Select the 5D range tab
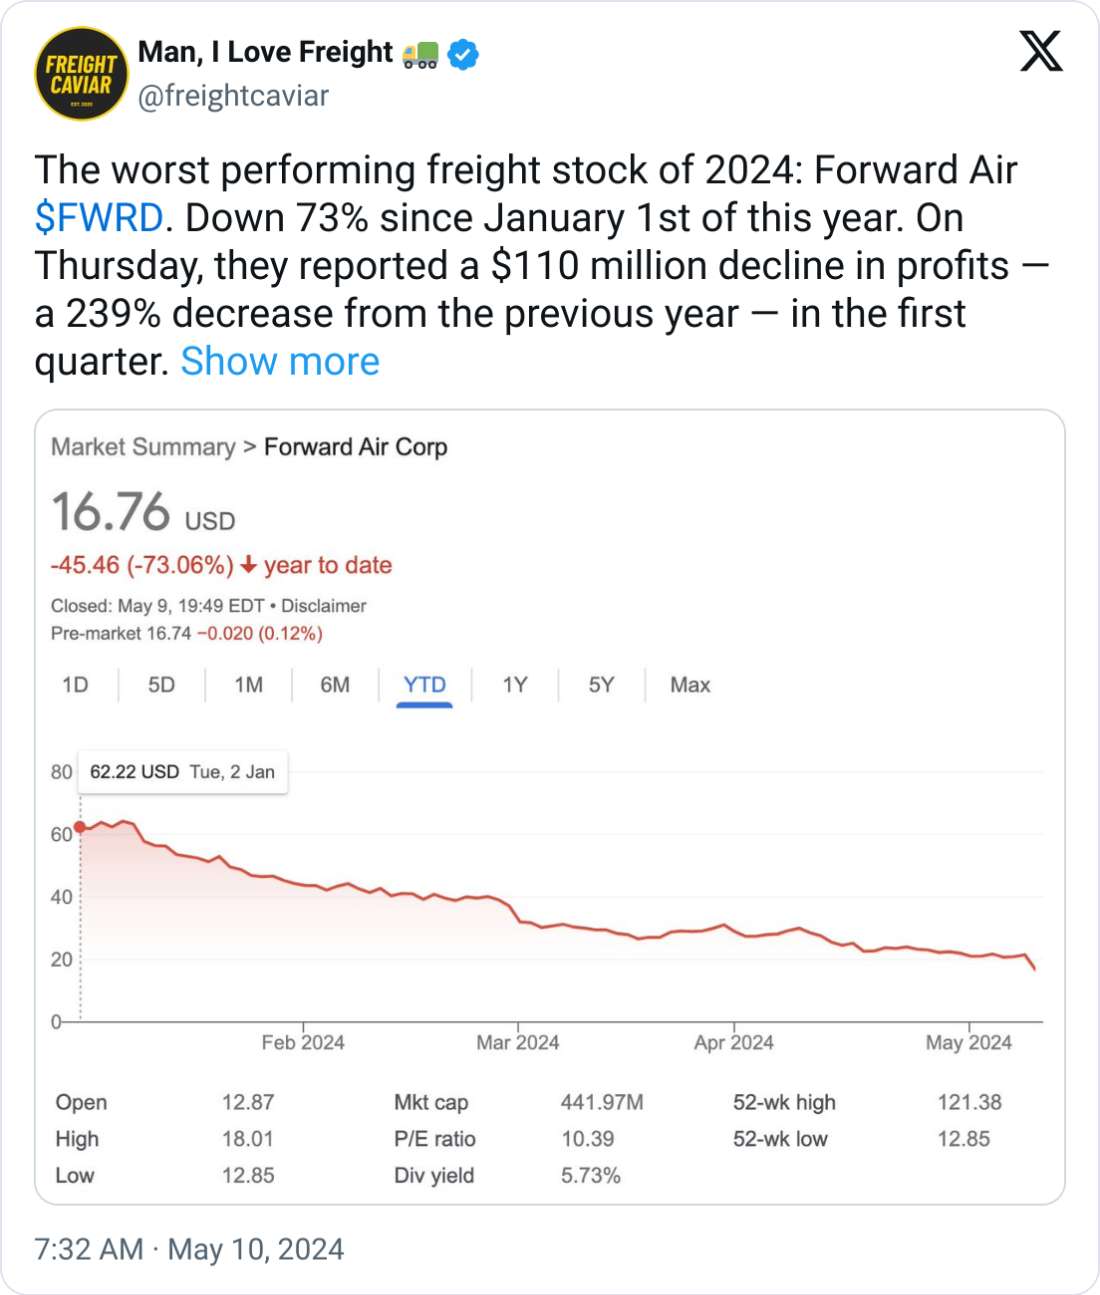The height and width of the screenshot is (1295, 1100). click(161, 685)
